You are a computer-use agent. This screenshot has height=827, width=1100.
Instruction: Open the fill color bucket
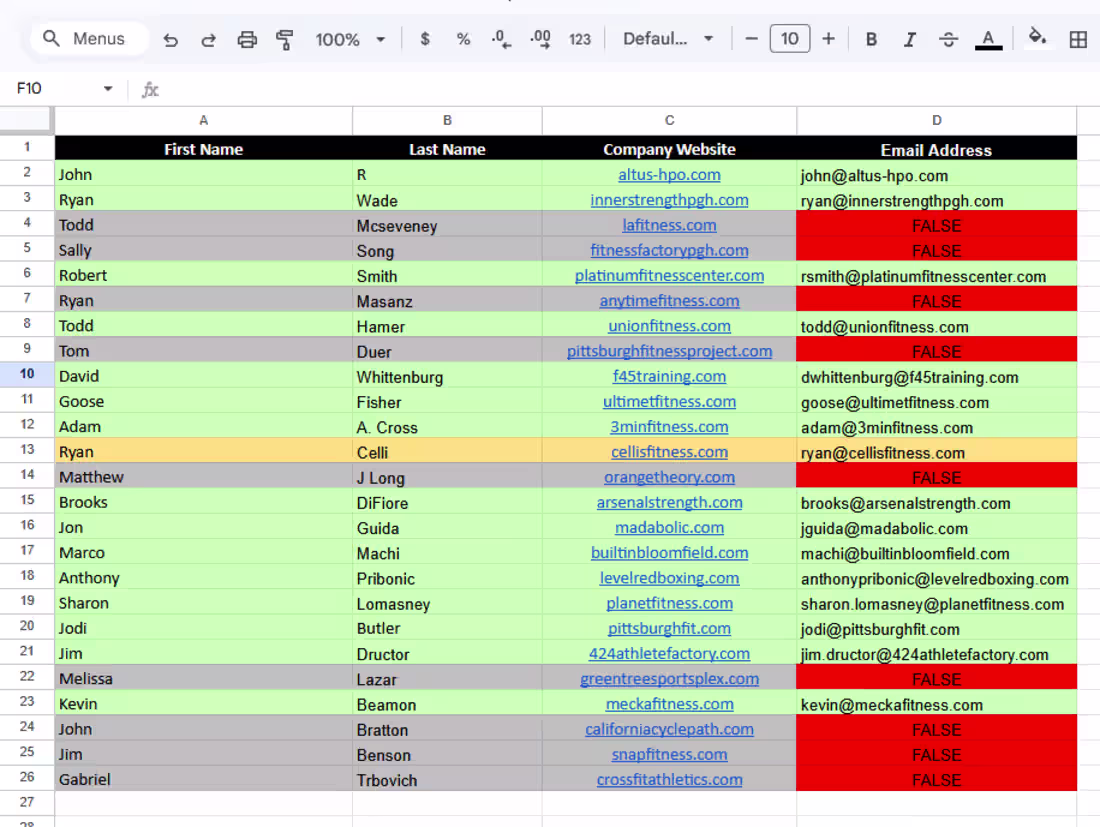pos(1037,36)
